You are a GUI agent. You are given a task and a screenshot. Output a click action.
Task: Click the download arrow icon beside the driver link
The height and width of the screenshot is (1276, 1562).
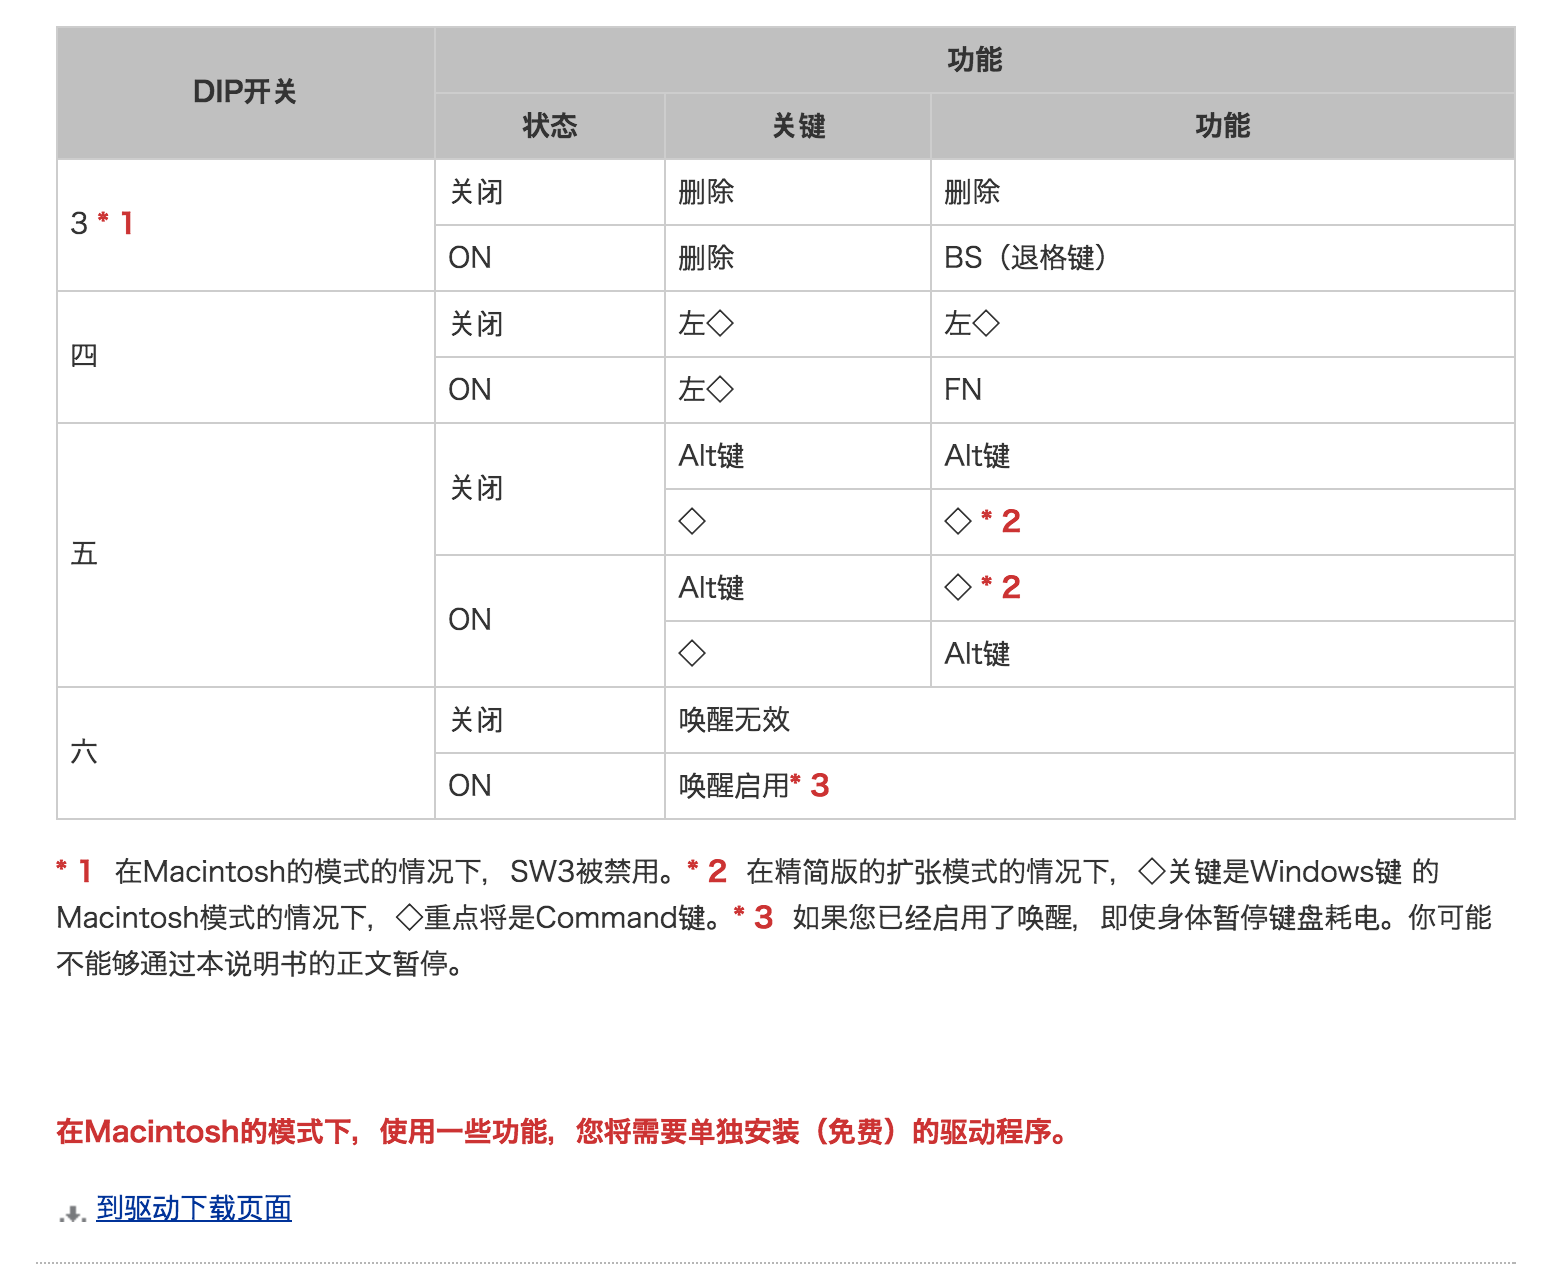point(70,1210)
